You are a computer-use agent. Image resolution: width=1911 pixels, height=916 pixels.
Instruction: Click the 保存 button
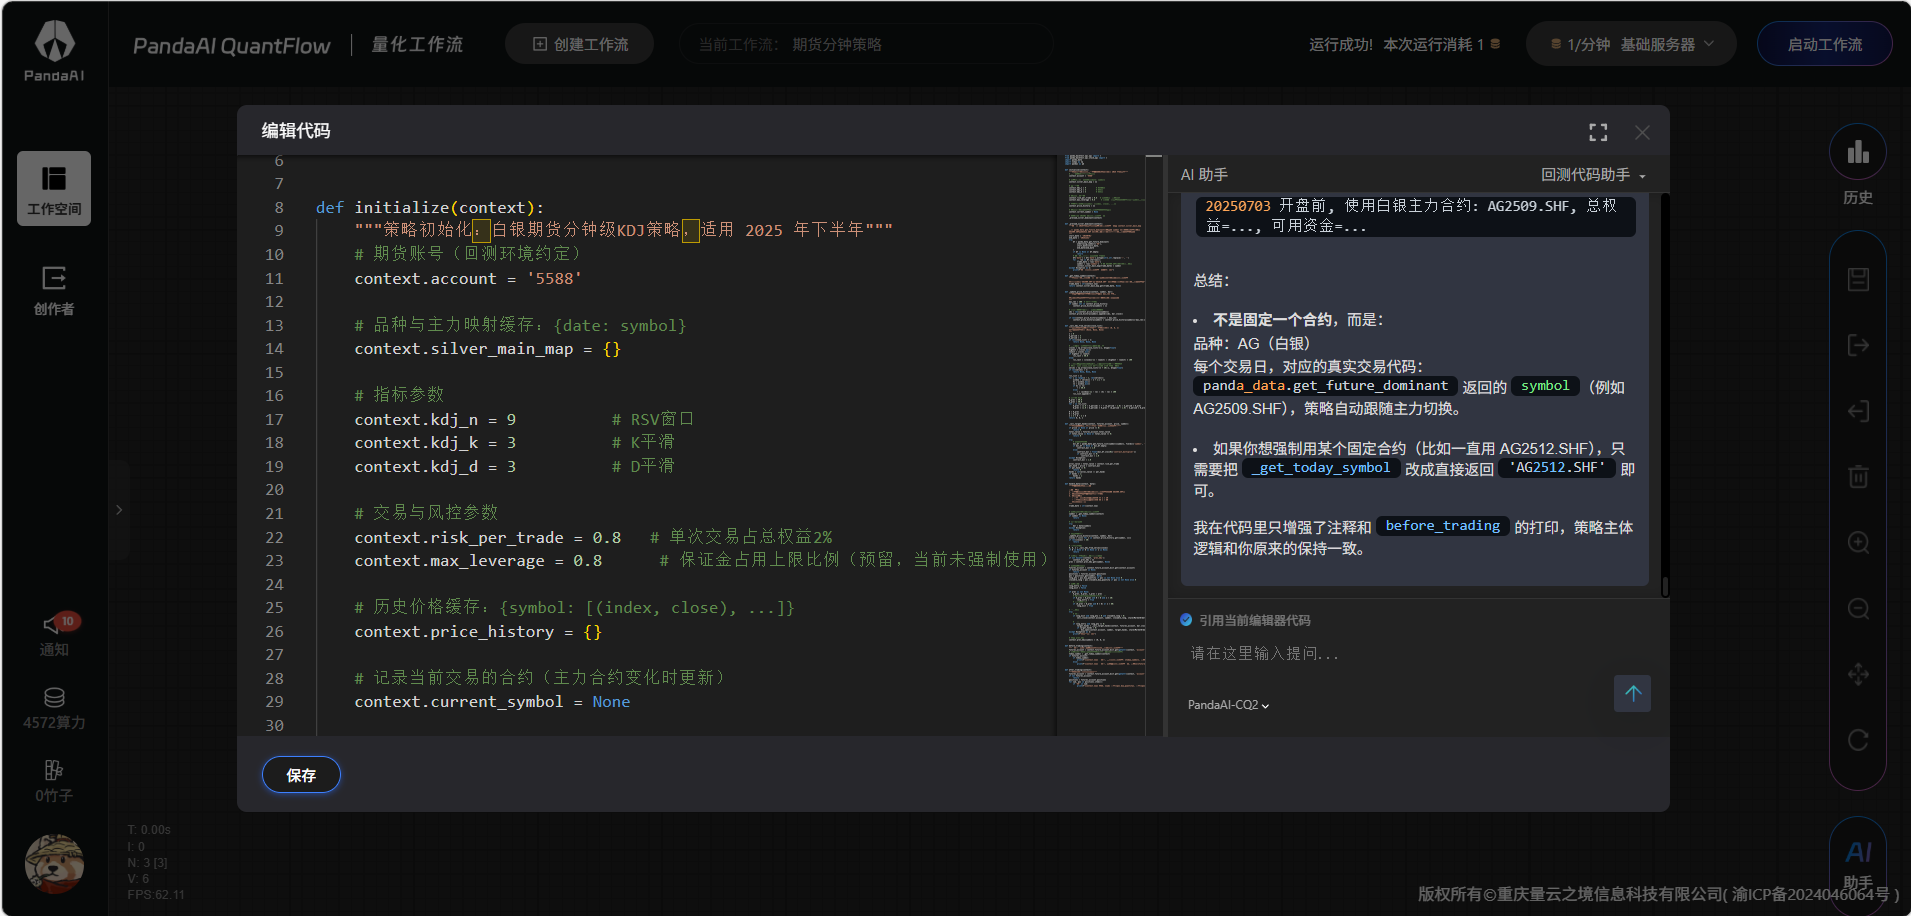click(301, 775)
